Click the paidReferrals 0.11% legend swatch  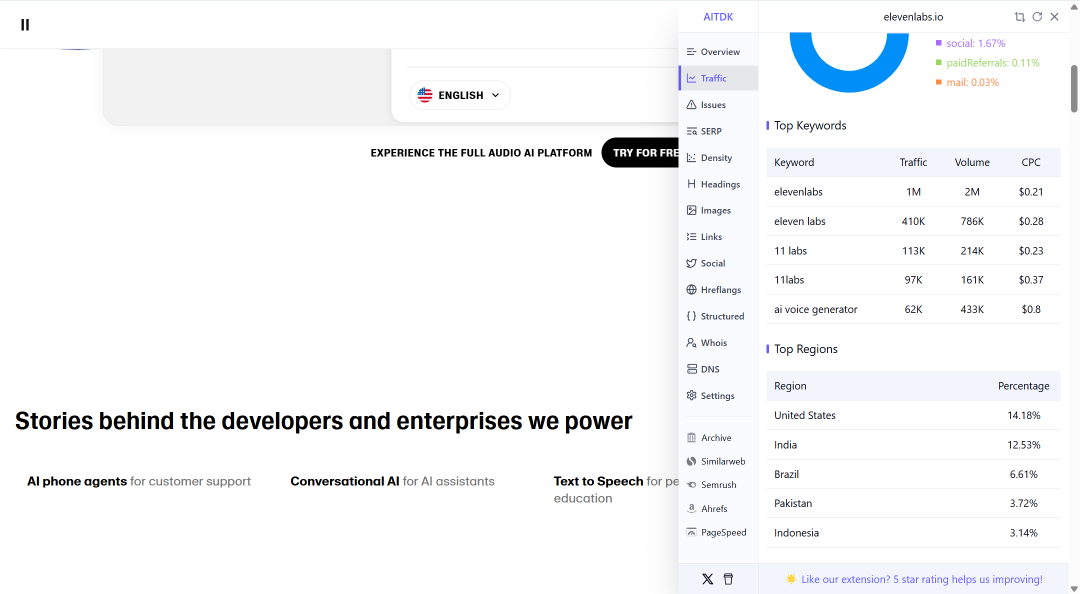[938, 63]
